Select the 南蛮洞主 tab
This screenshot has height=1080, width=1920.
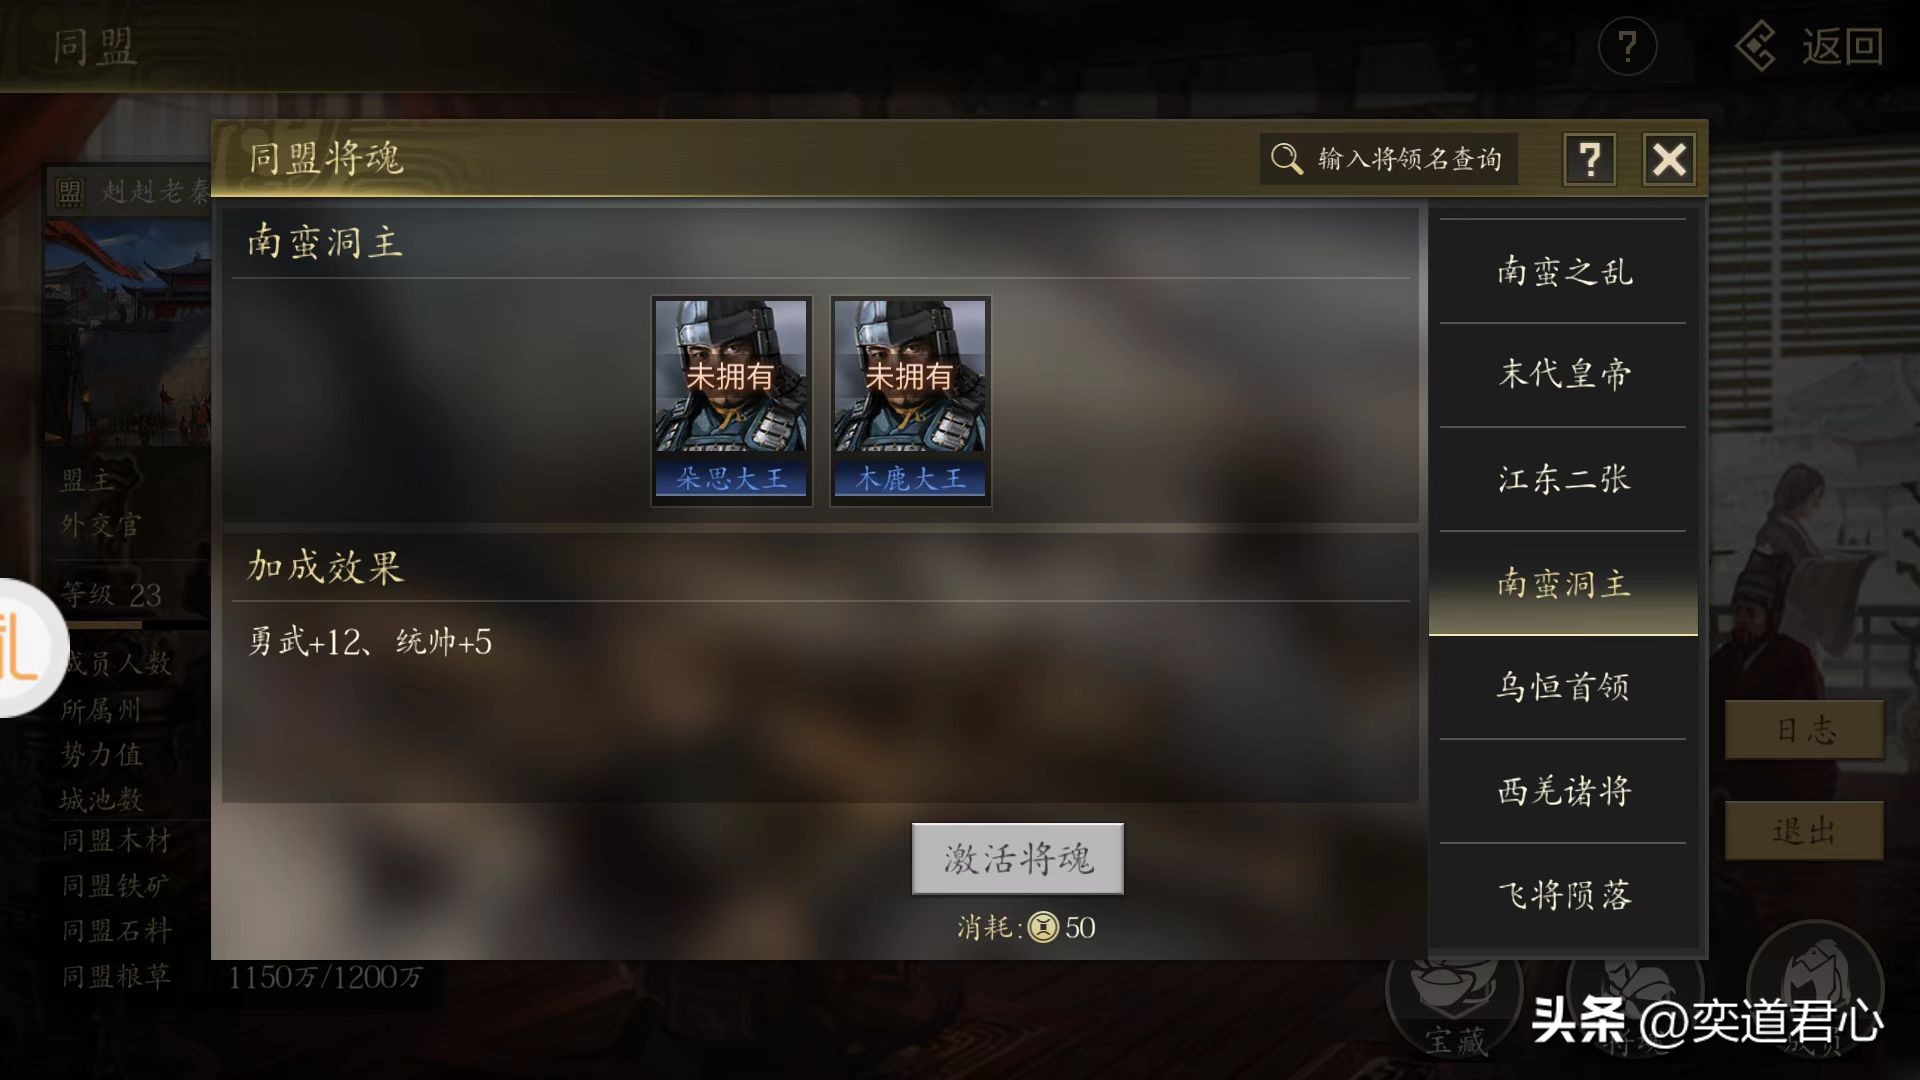point(1563,583)
